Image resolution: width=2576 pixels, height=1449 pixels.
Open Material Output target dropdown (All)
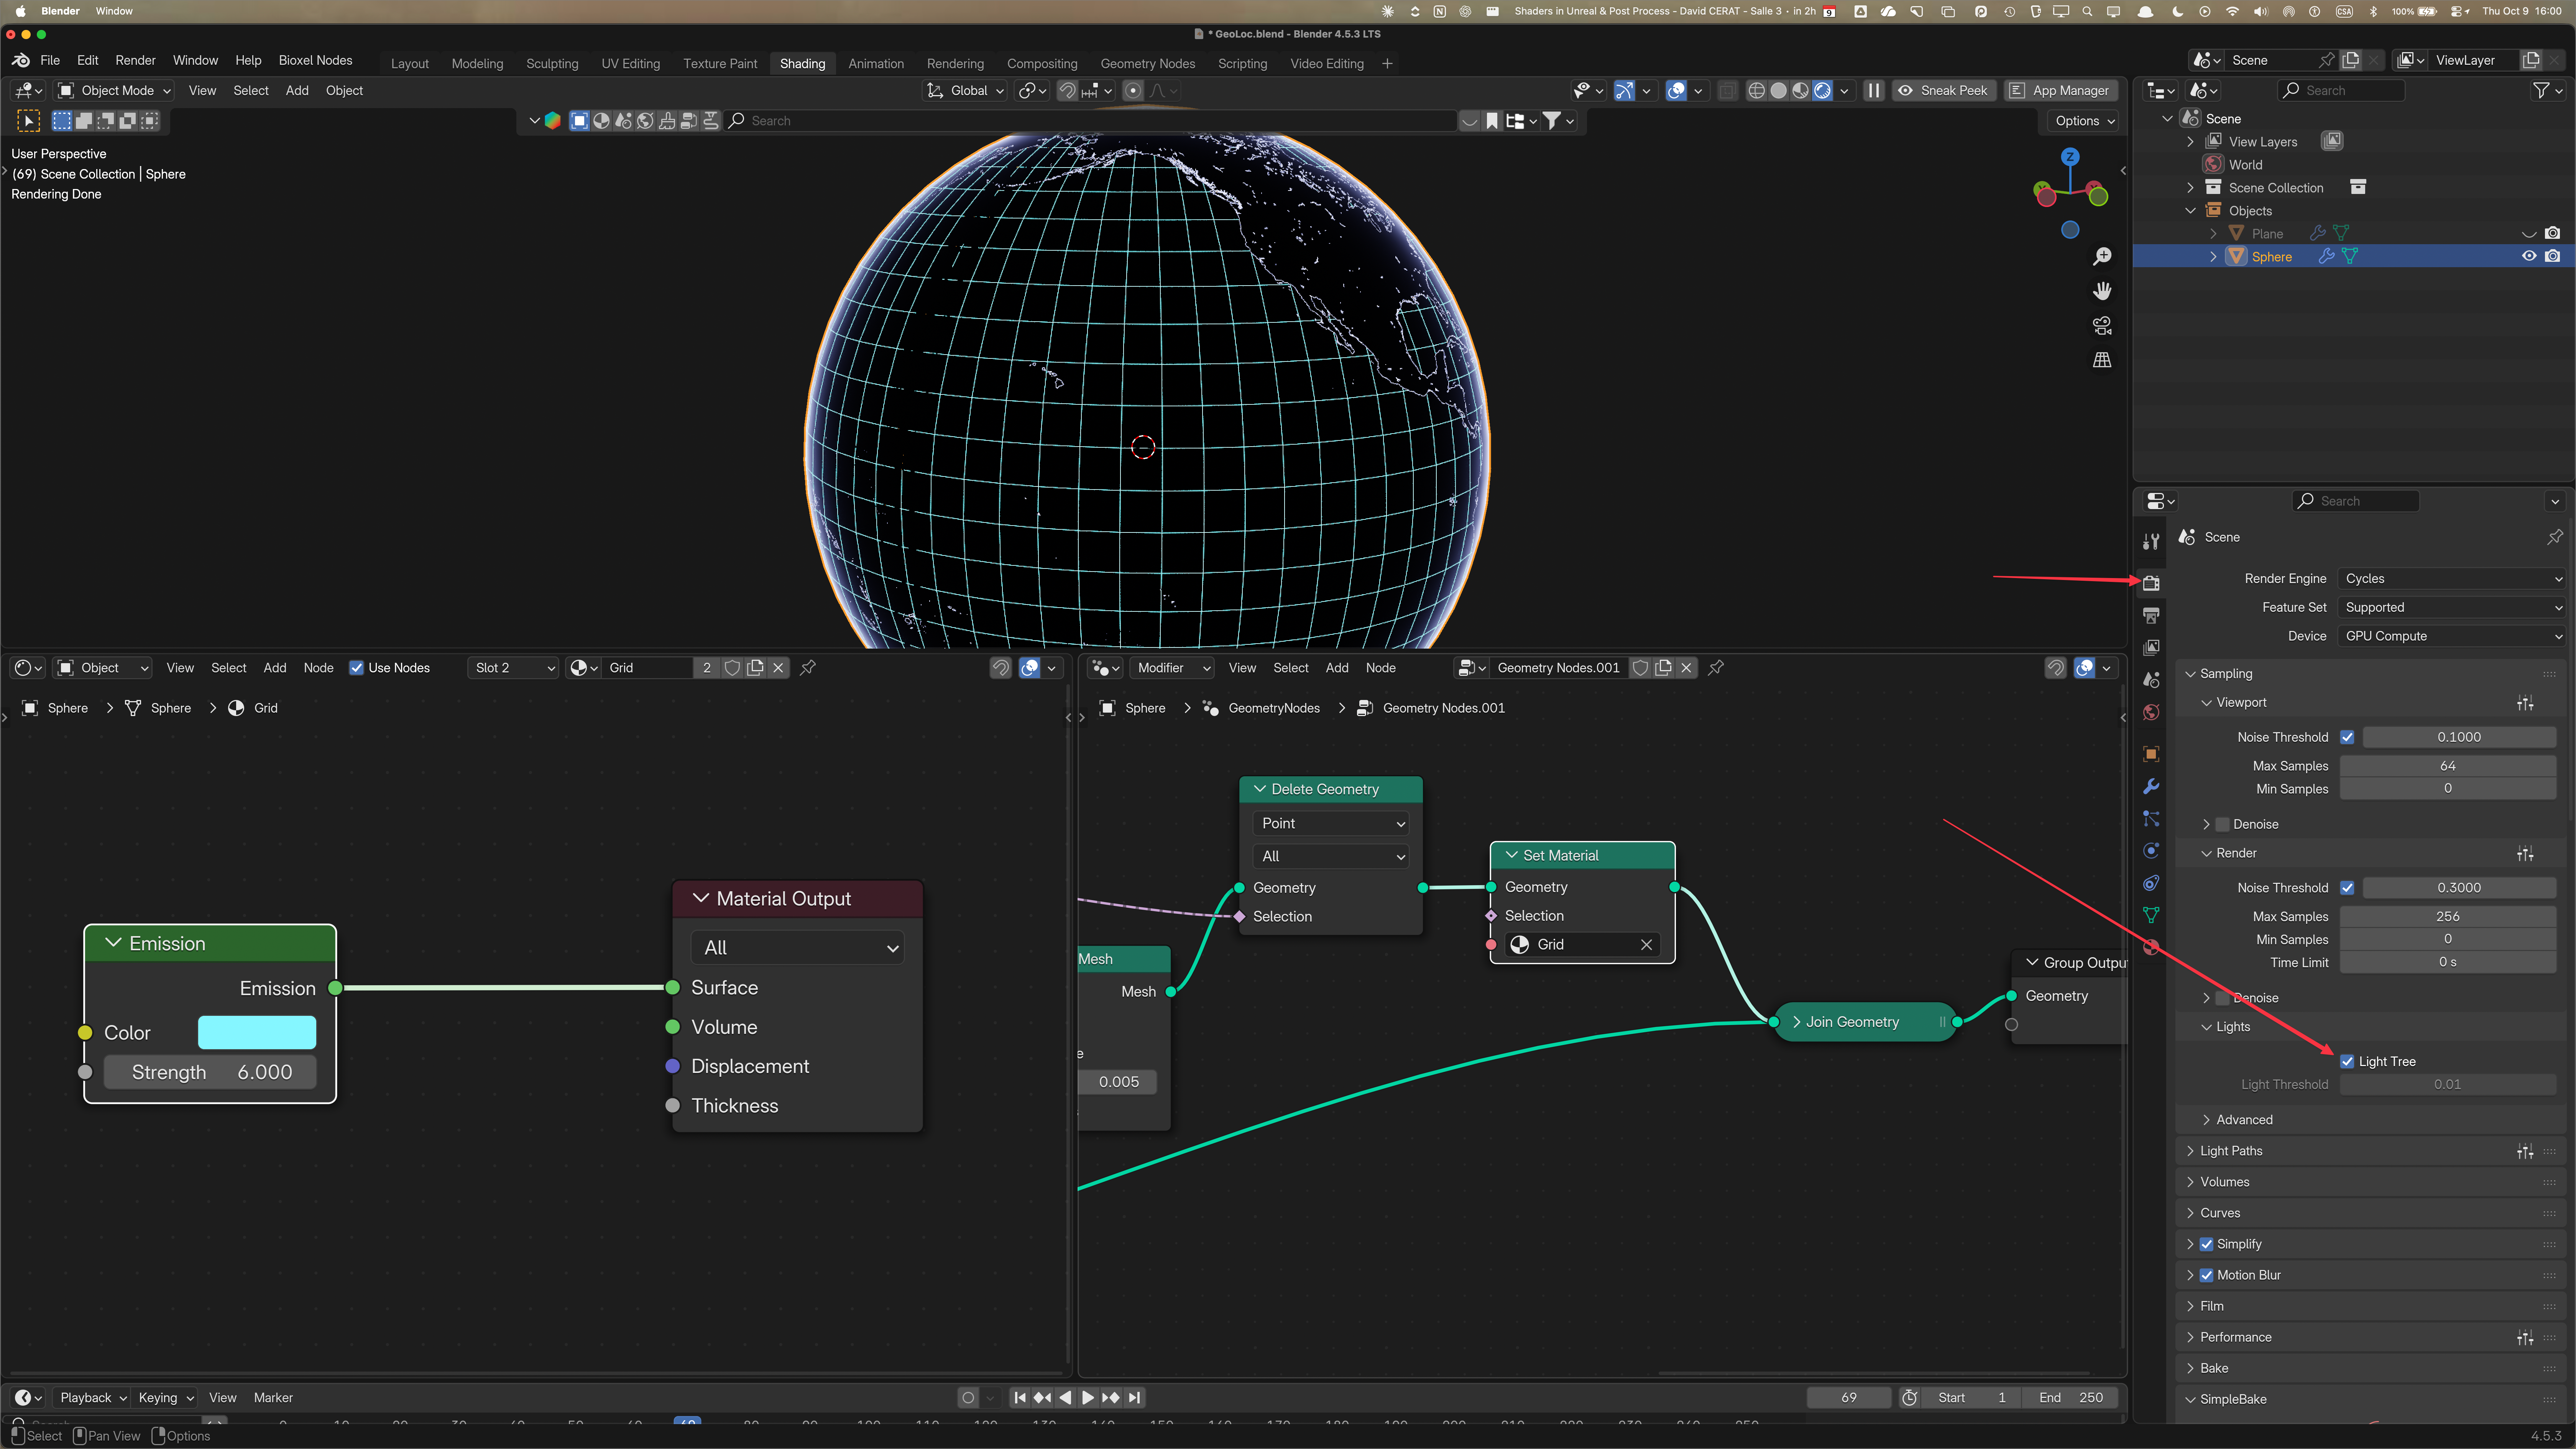click(798, 948)
